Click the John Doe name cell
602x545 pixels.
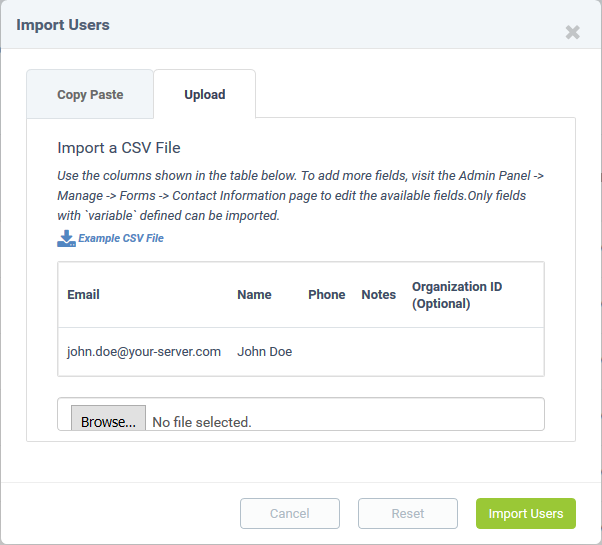[265, 352]
